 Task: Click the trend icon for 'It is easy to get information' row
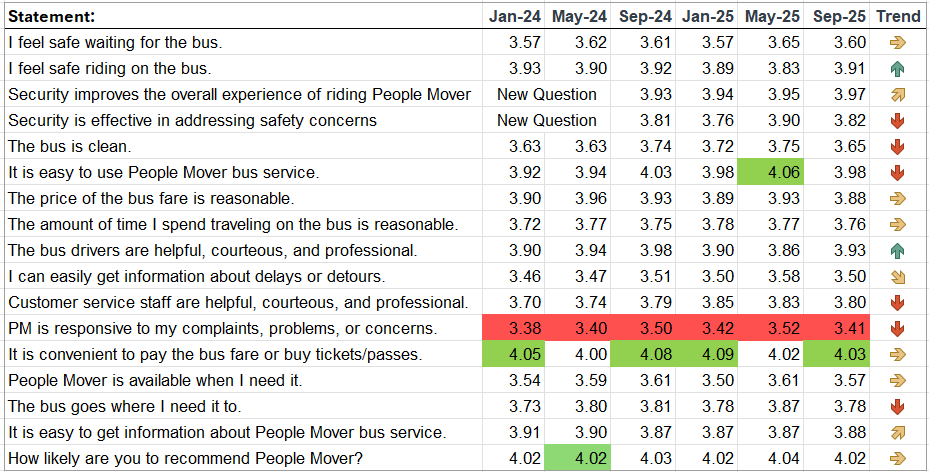[x=897, y=432]
